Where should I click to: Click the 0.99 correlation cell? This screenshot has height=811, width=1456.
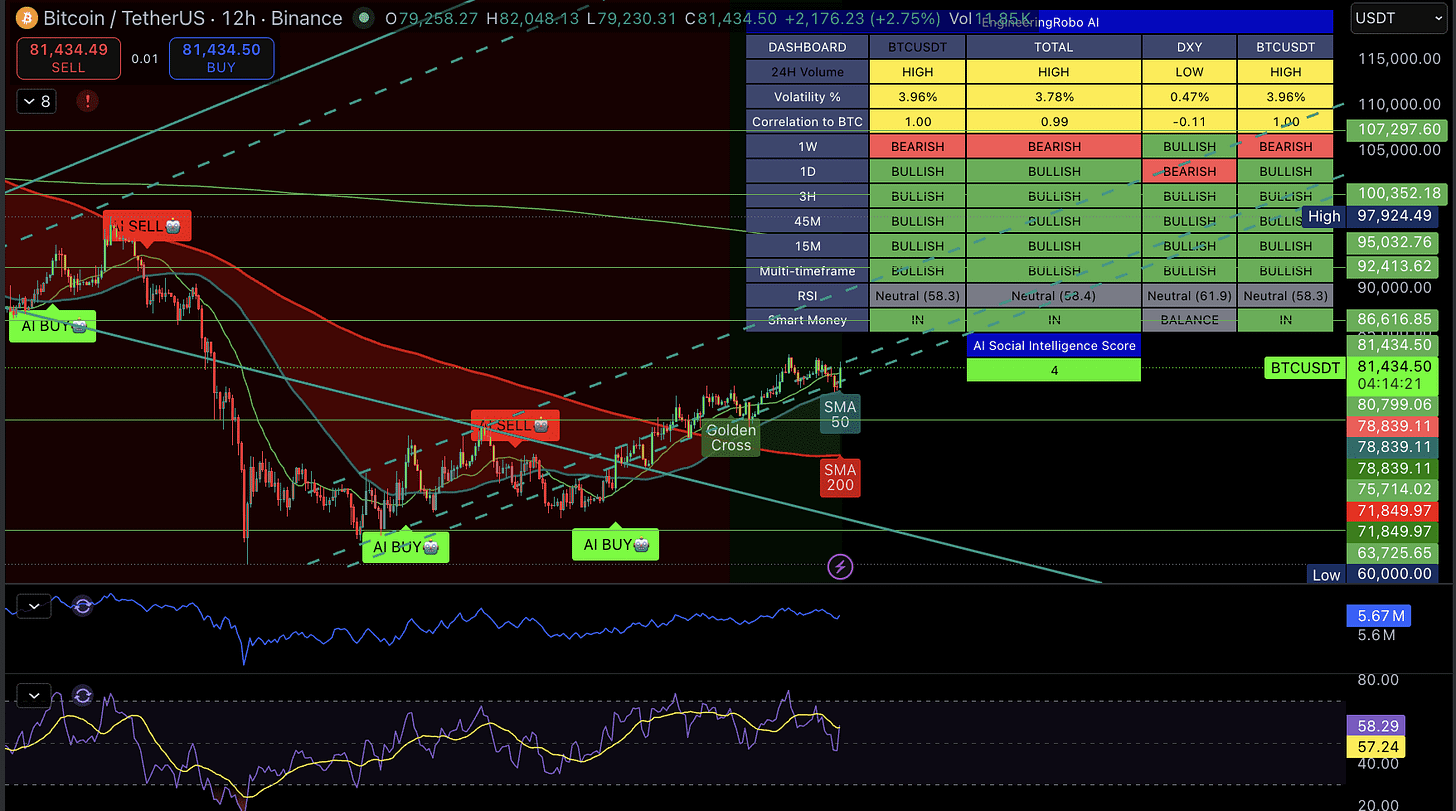point(1053,122)
